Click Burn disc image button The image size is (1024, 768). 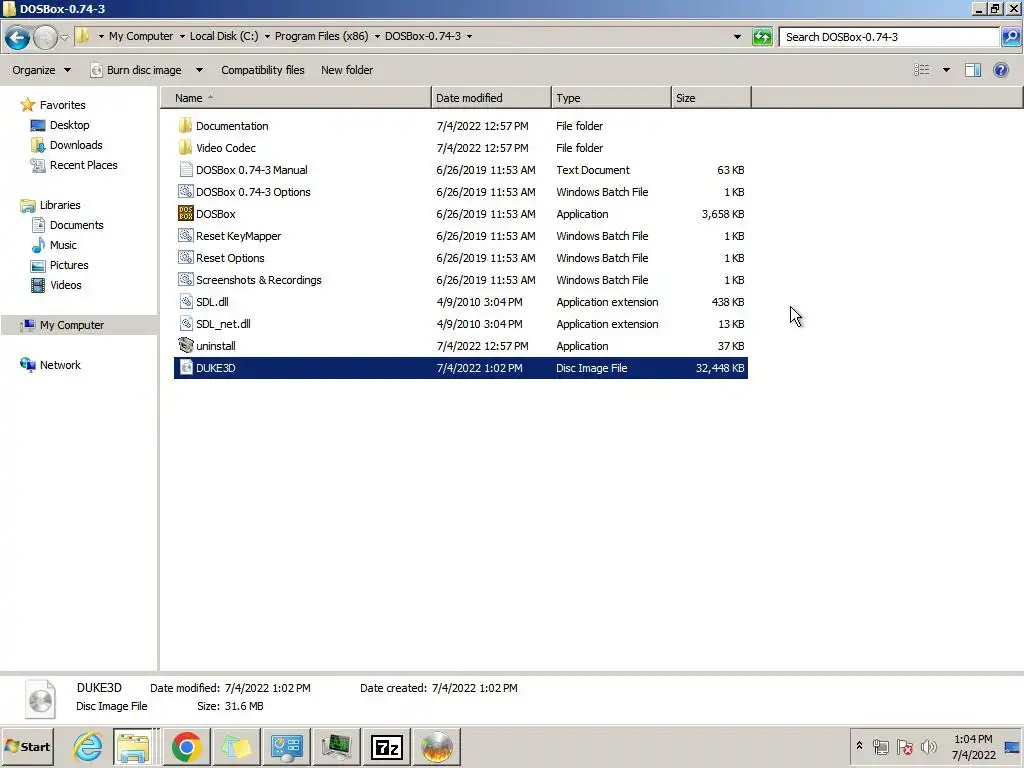[x=136, y=70]
